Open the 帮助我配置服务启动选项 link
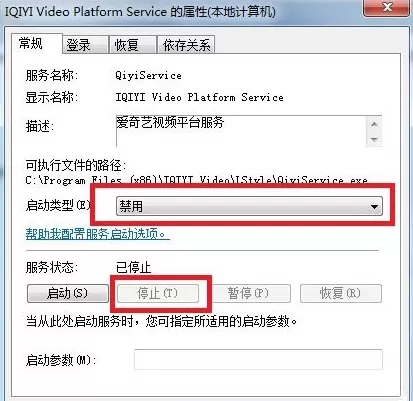This screenshot has width=413, height=401. pos(98,234)
